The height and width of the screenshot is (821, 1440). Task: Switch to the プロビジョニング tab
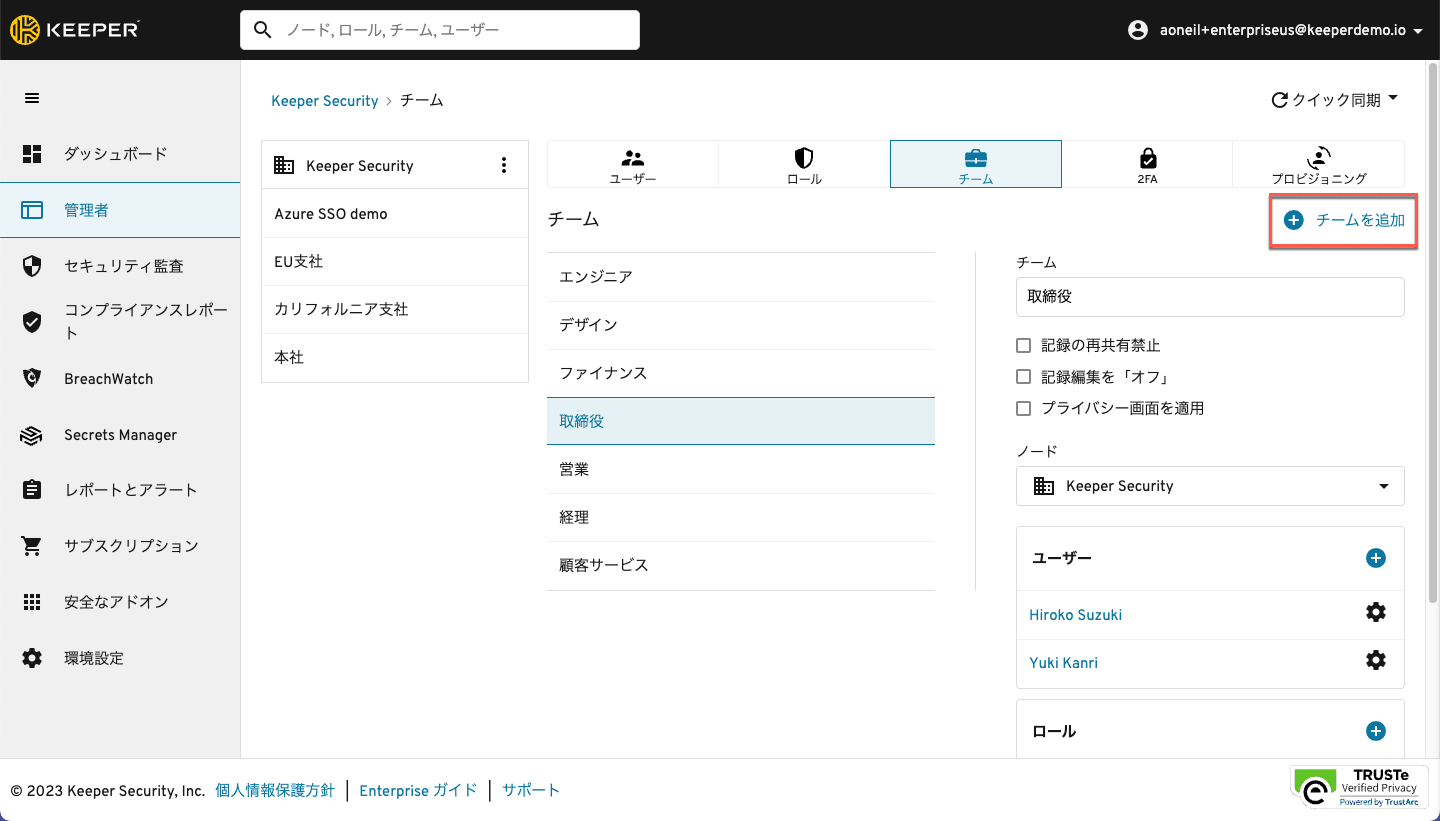pyautogui.click(x=1318, y=165)
